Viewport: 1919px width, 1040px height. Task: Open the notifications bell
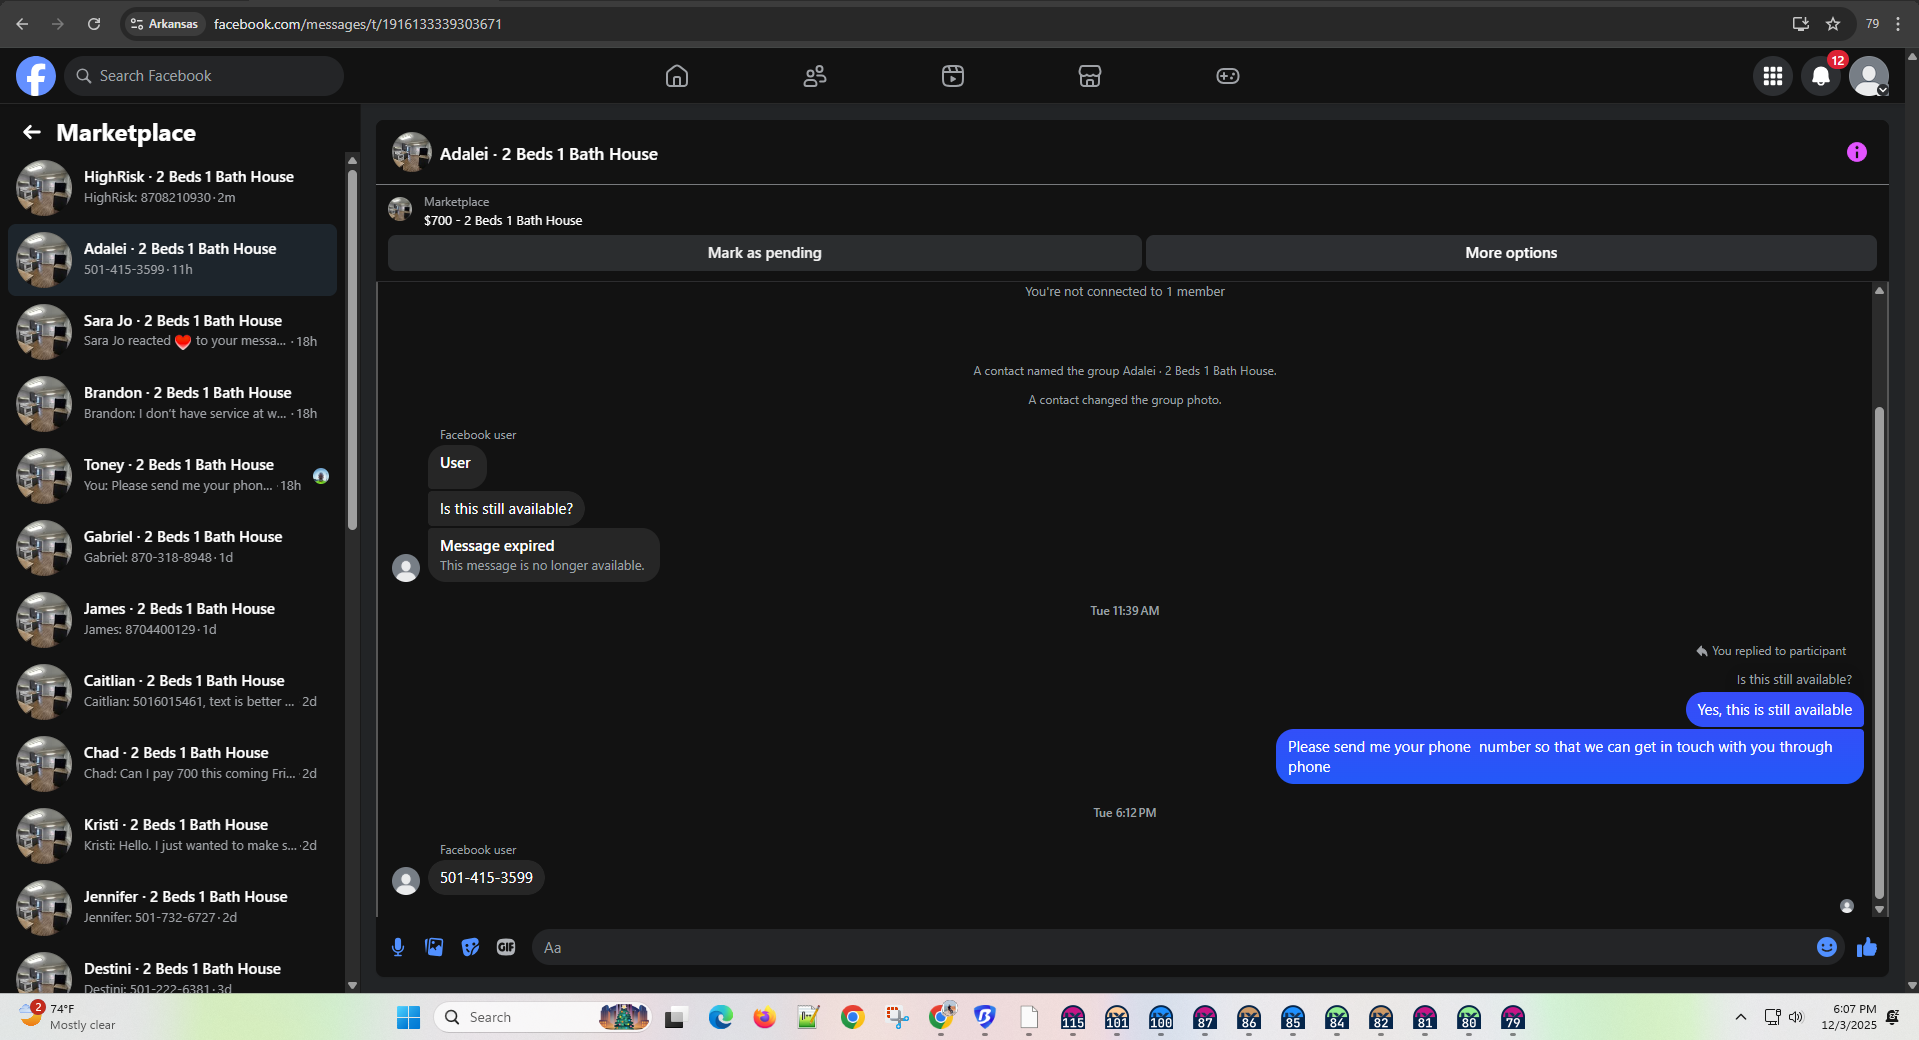[1821, 76]
